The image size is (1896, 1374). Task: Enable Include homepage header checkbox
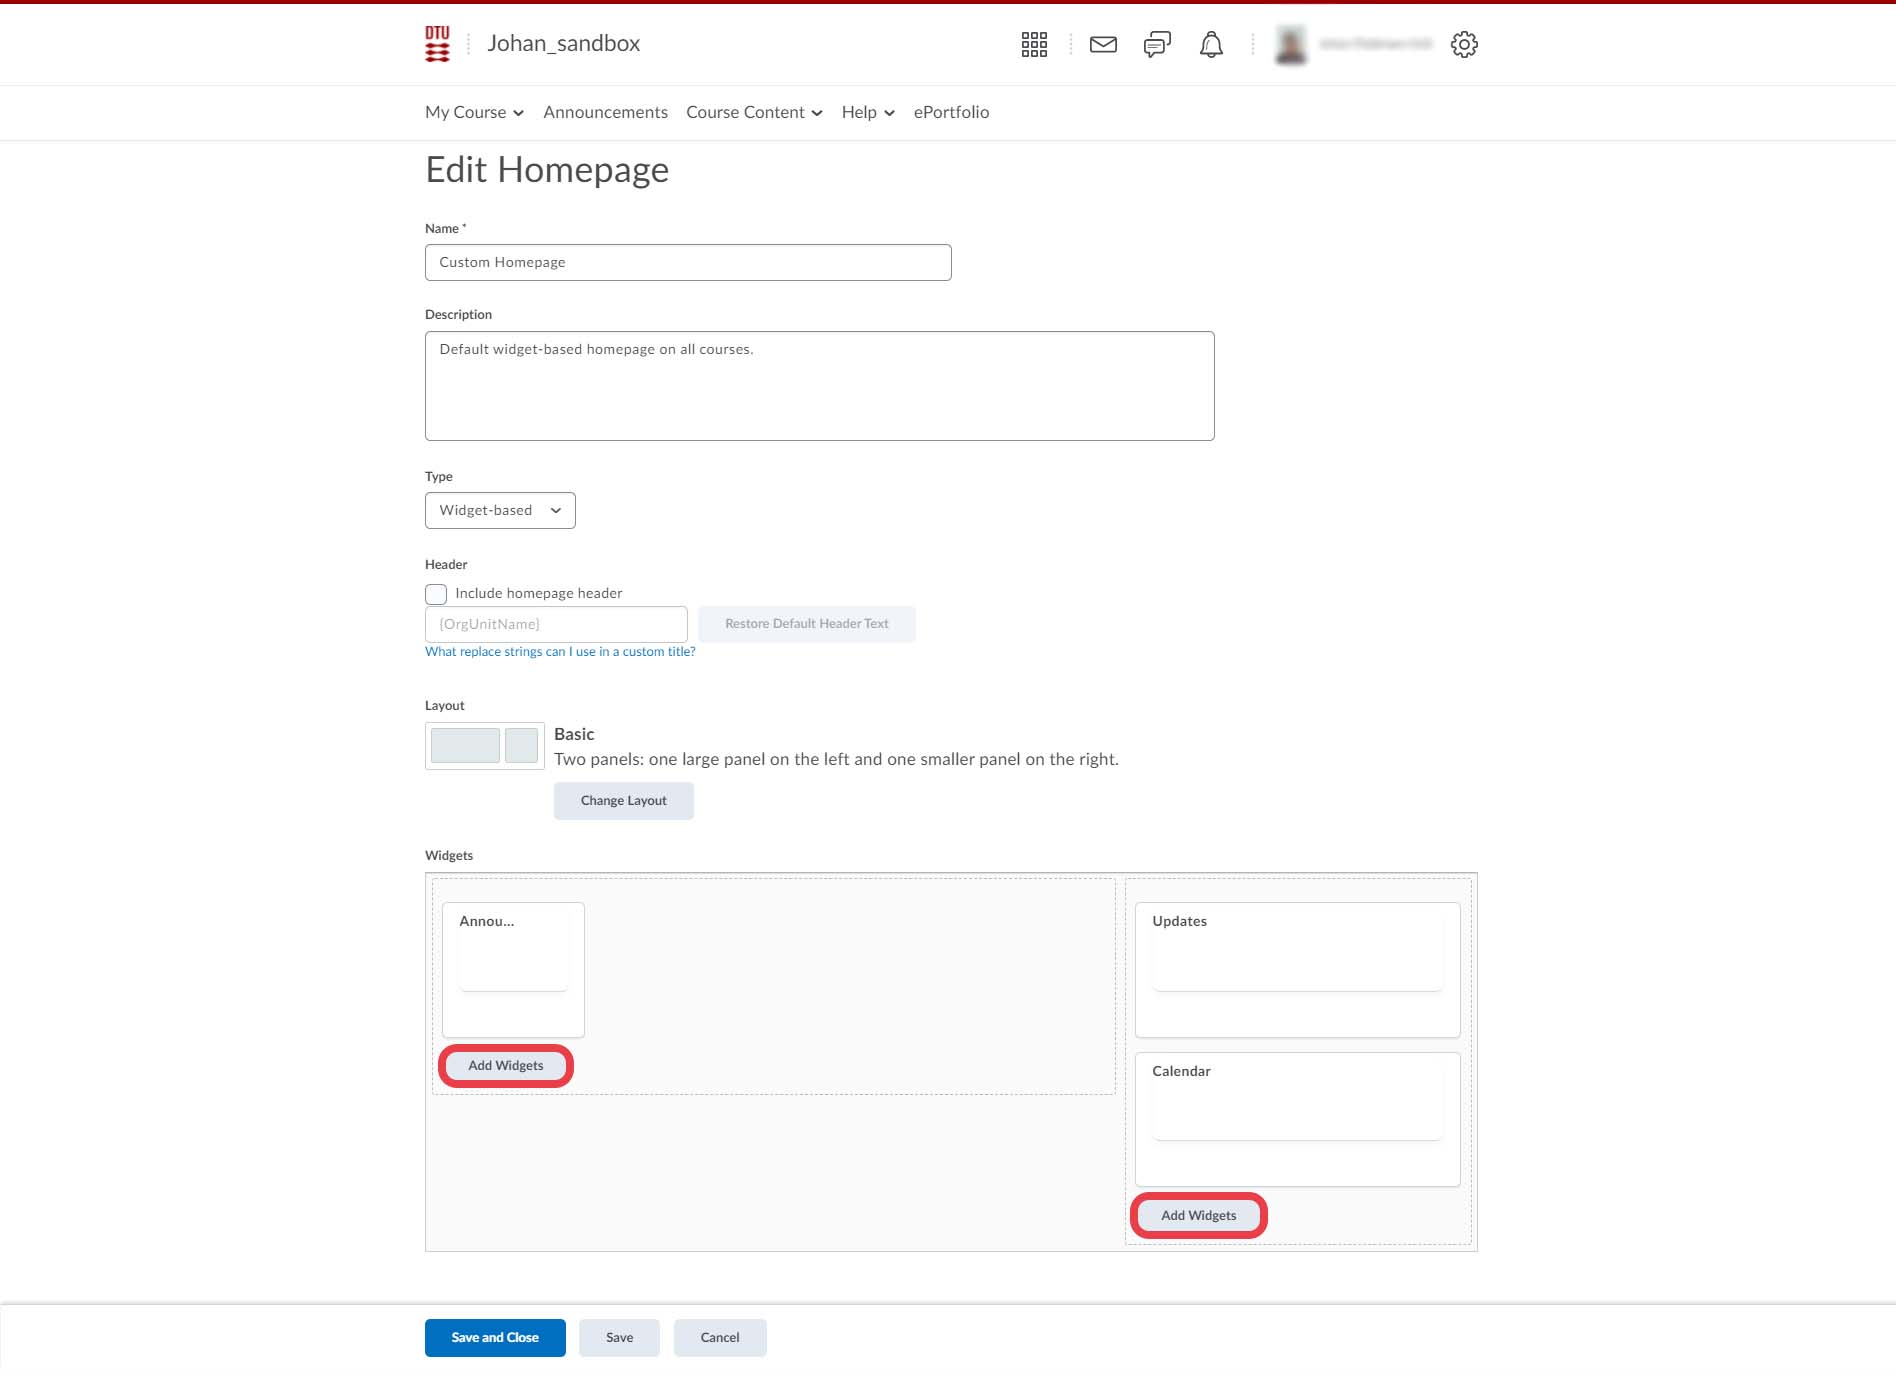point(436,594)
